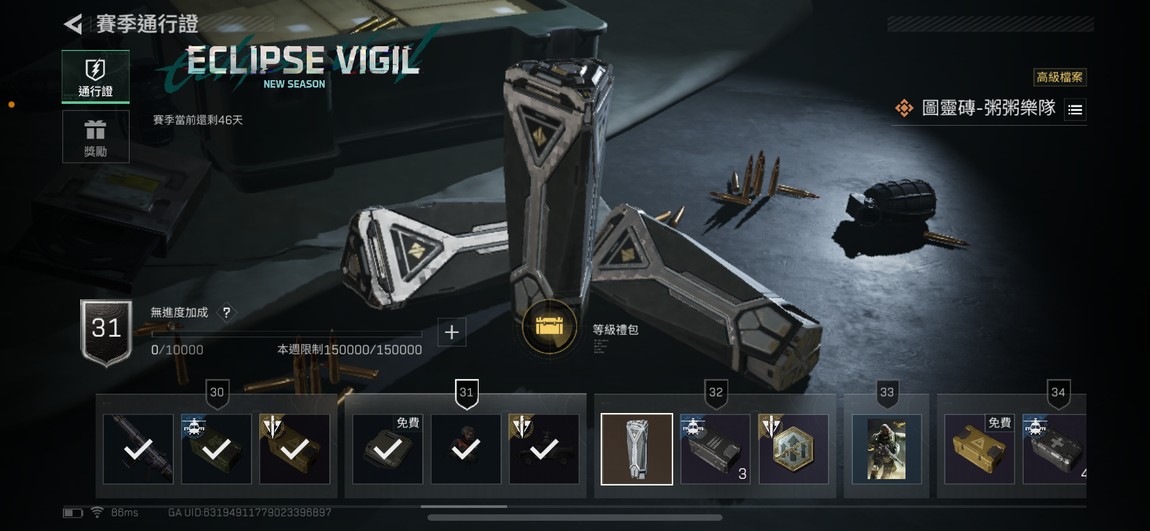Click the level 31 shield badge
The height and width of the screenshot is (531, 1150).
point(106,332)
